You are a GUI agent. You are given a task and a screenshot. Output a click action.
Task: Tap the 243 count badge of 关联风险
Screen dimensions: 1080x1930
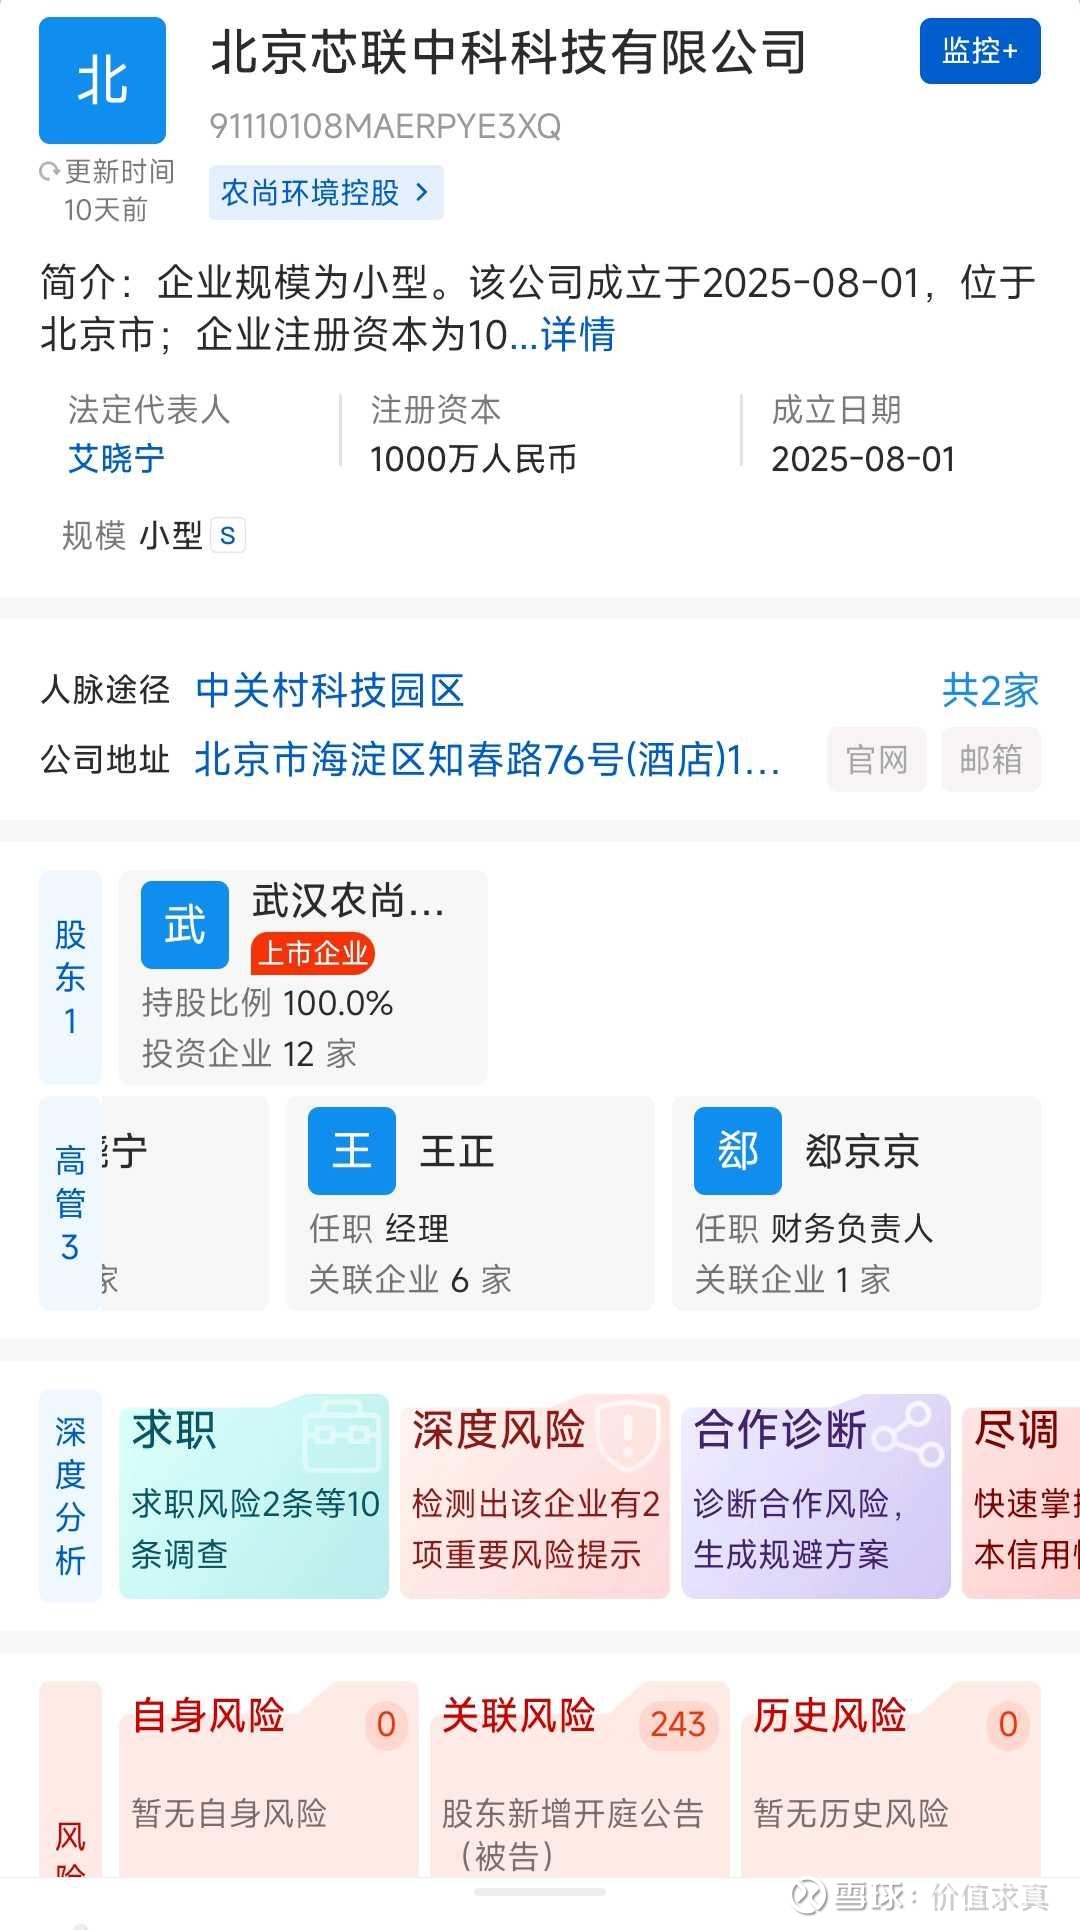(678, 1724)
